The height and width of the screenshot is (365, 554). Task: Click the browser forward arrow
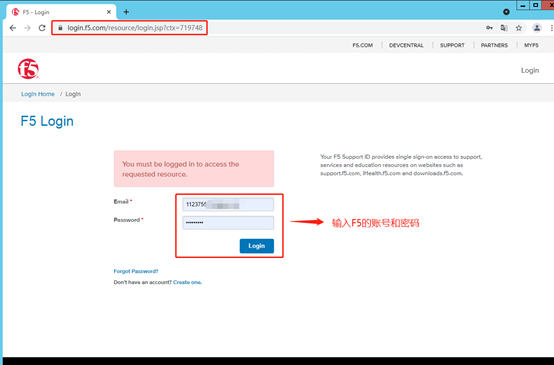[x=27, y=28]
